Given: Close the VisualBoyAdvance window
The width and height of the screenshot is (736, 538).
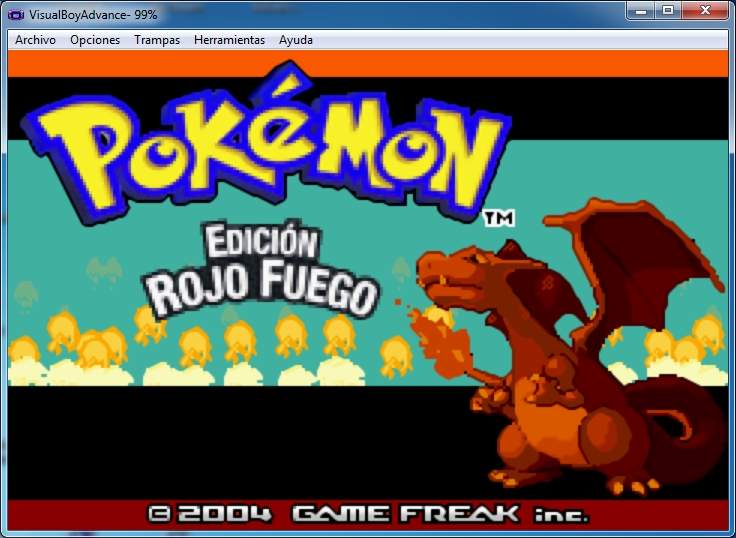Looking at the screenshot, I should coord(705,10).
